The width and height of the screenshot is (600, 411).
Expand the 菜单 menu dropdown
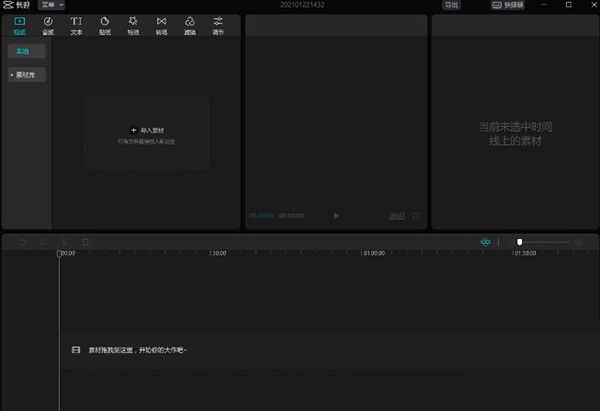tap(51, 5)
